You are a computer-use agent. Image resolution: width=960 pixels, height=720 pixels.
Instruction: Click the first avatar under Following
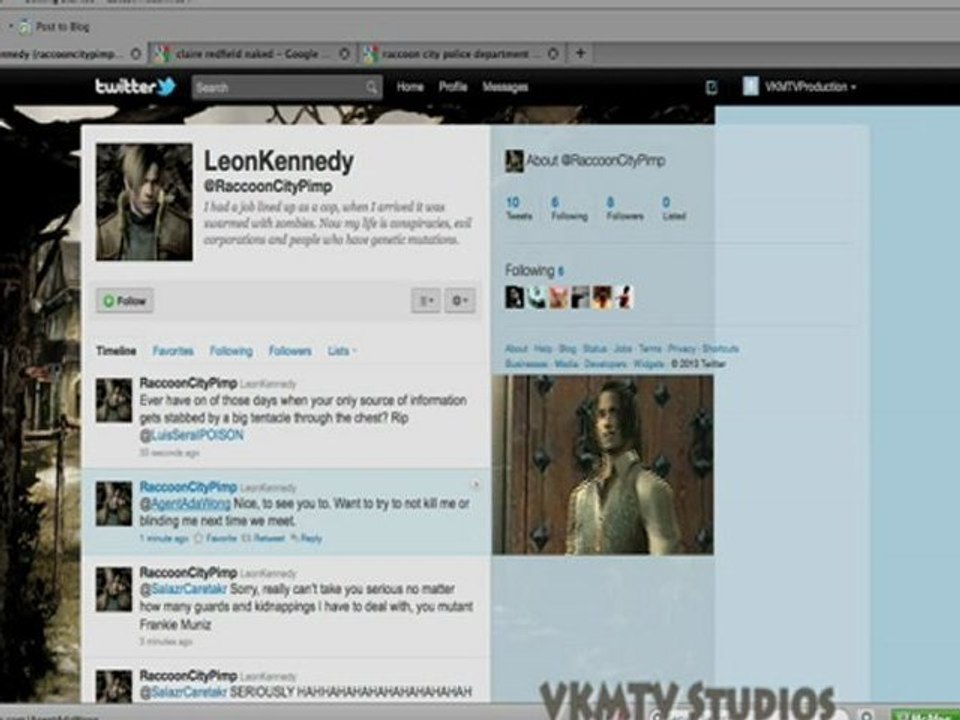[x=514, y=297]
